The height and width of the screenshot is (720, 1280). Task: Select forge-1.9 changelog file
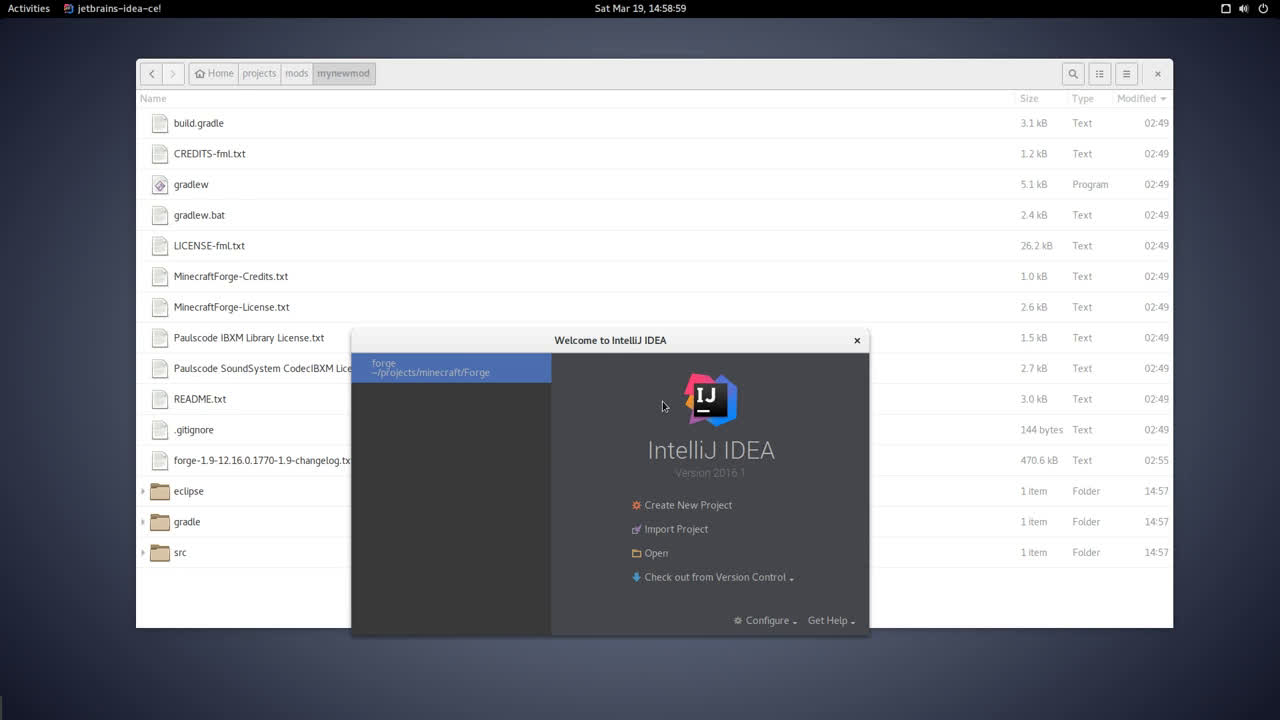pyautogui.click(x=262, y=461)
